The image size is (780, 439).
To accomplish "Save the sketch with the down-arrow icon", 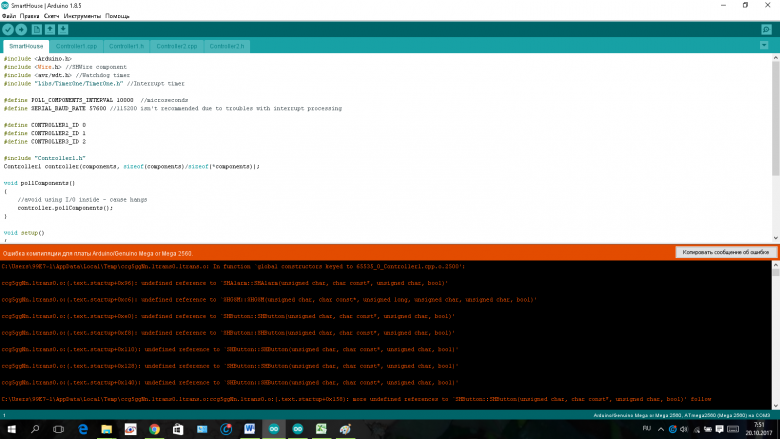I will (x=63, y=29).
